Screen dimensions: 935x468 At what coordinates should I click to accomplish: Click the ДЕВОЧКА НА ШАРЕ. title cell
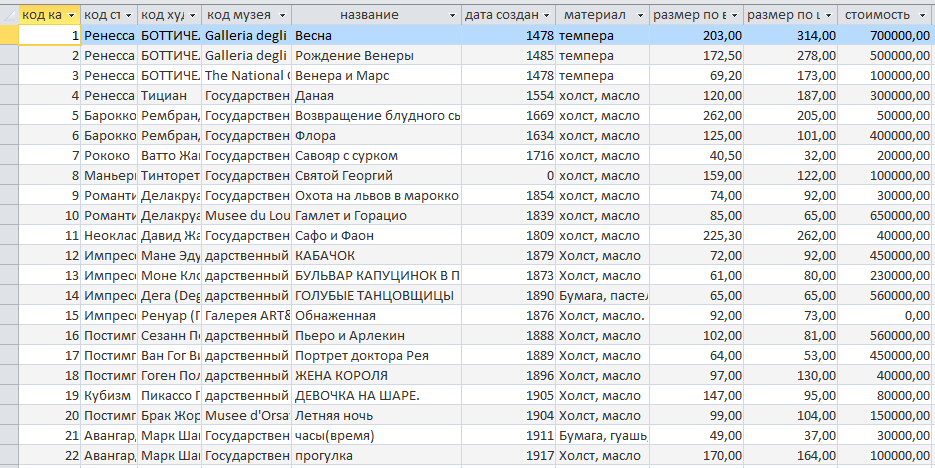[376, 395]
